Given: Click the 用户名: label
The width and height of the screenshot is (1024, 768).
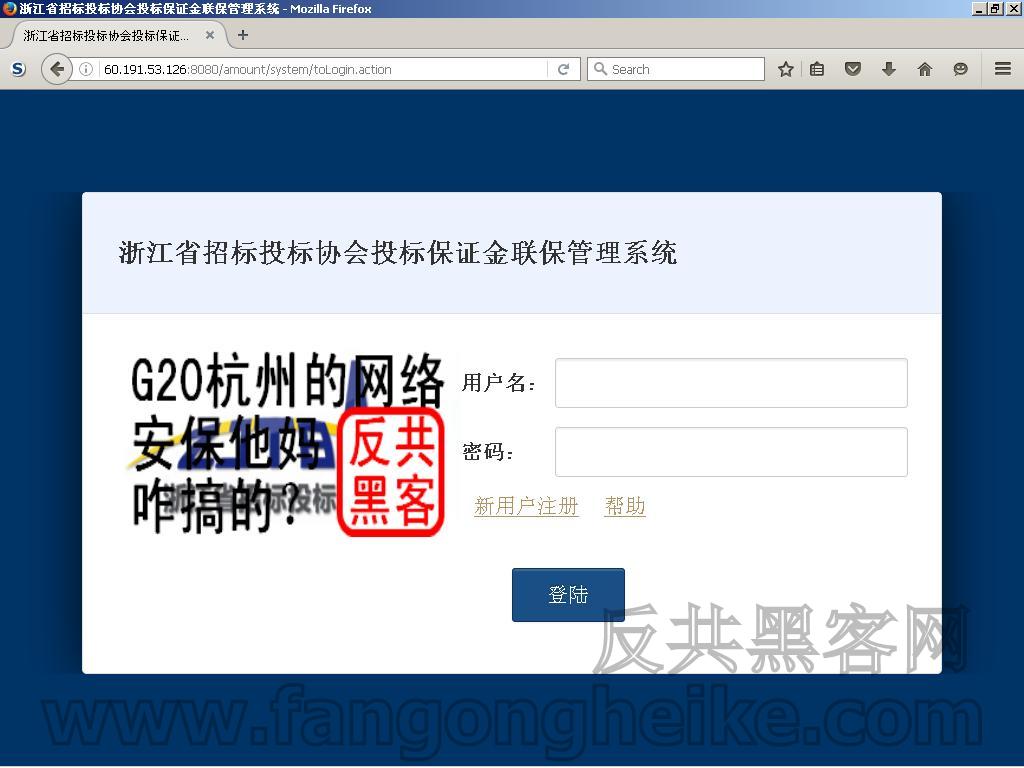Looking at the screenshot, I should [498, 383].
